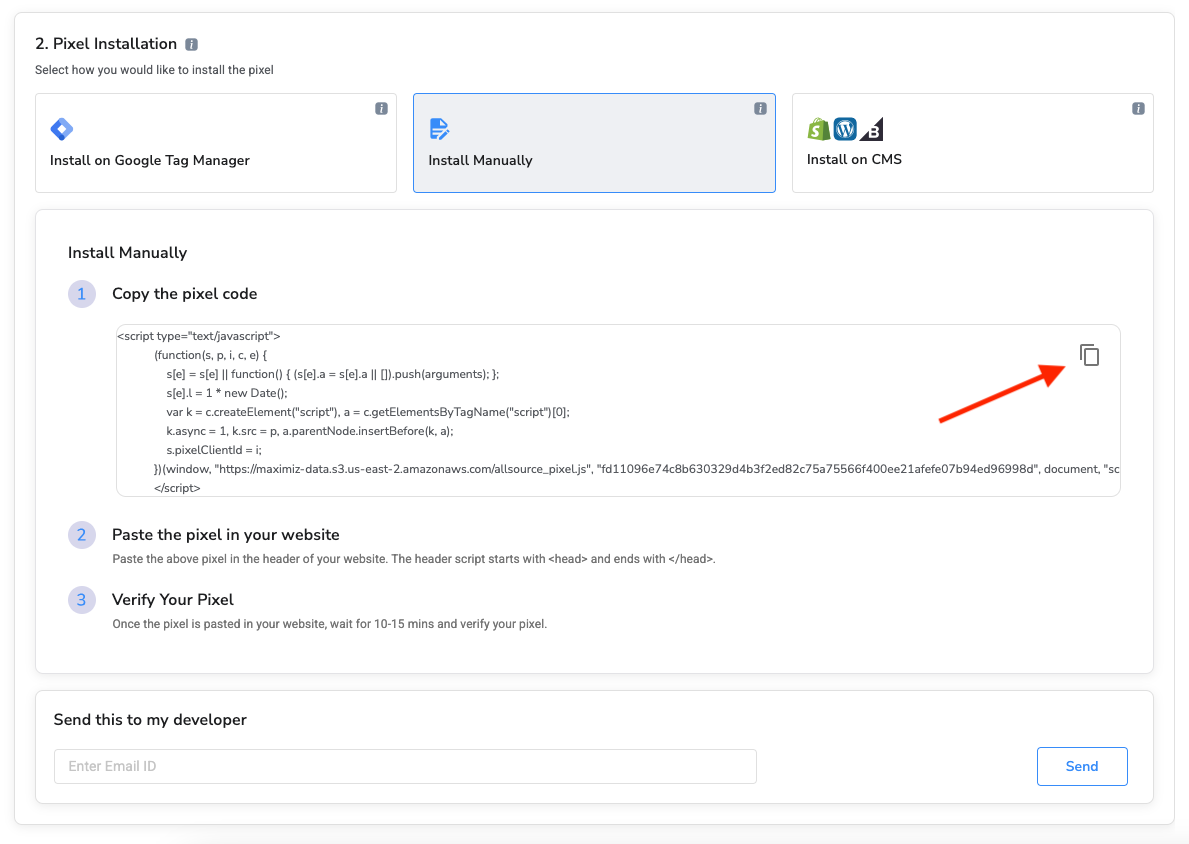
Task: Click the 'Send this to my developer' heading
Action: [150, 720]
